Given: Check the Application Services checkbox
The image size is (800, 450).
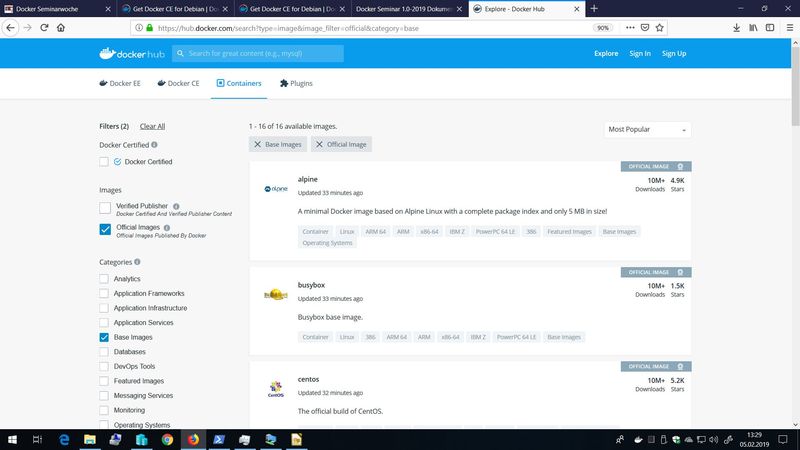Looking at the screenshot, I should 104,322.
